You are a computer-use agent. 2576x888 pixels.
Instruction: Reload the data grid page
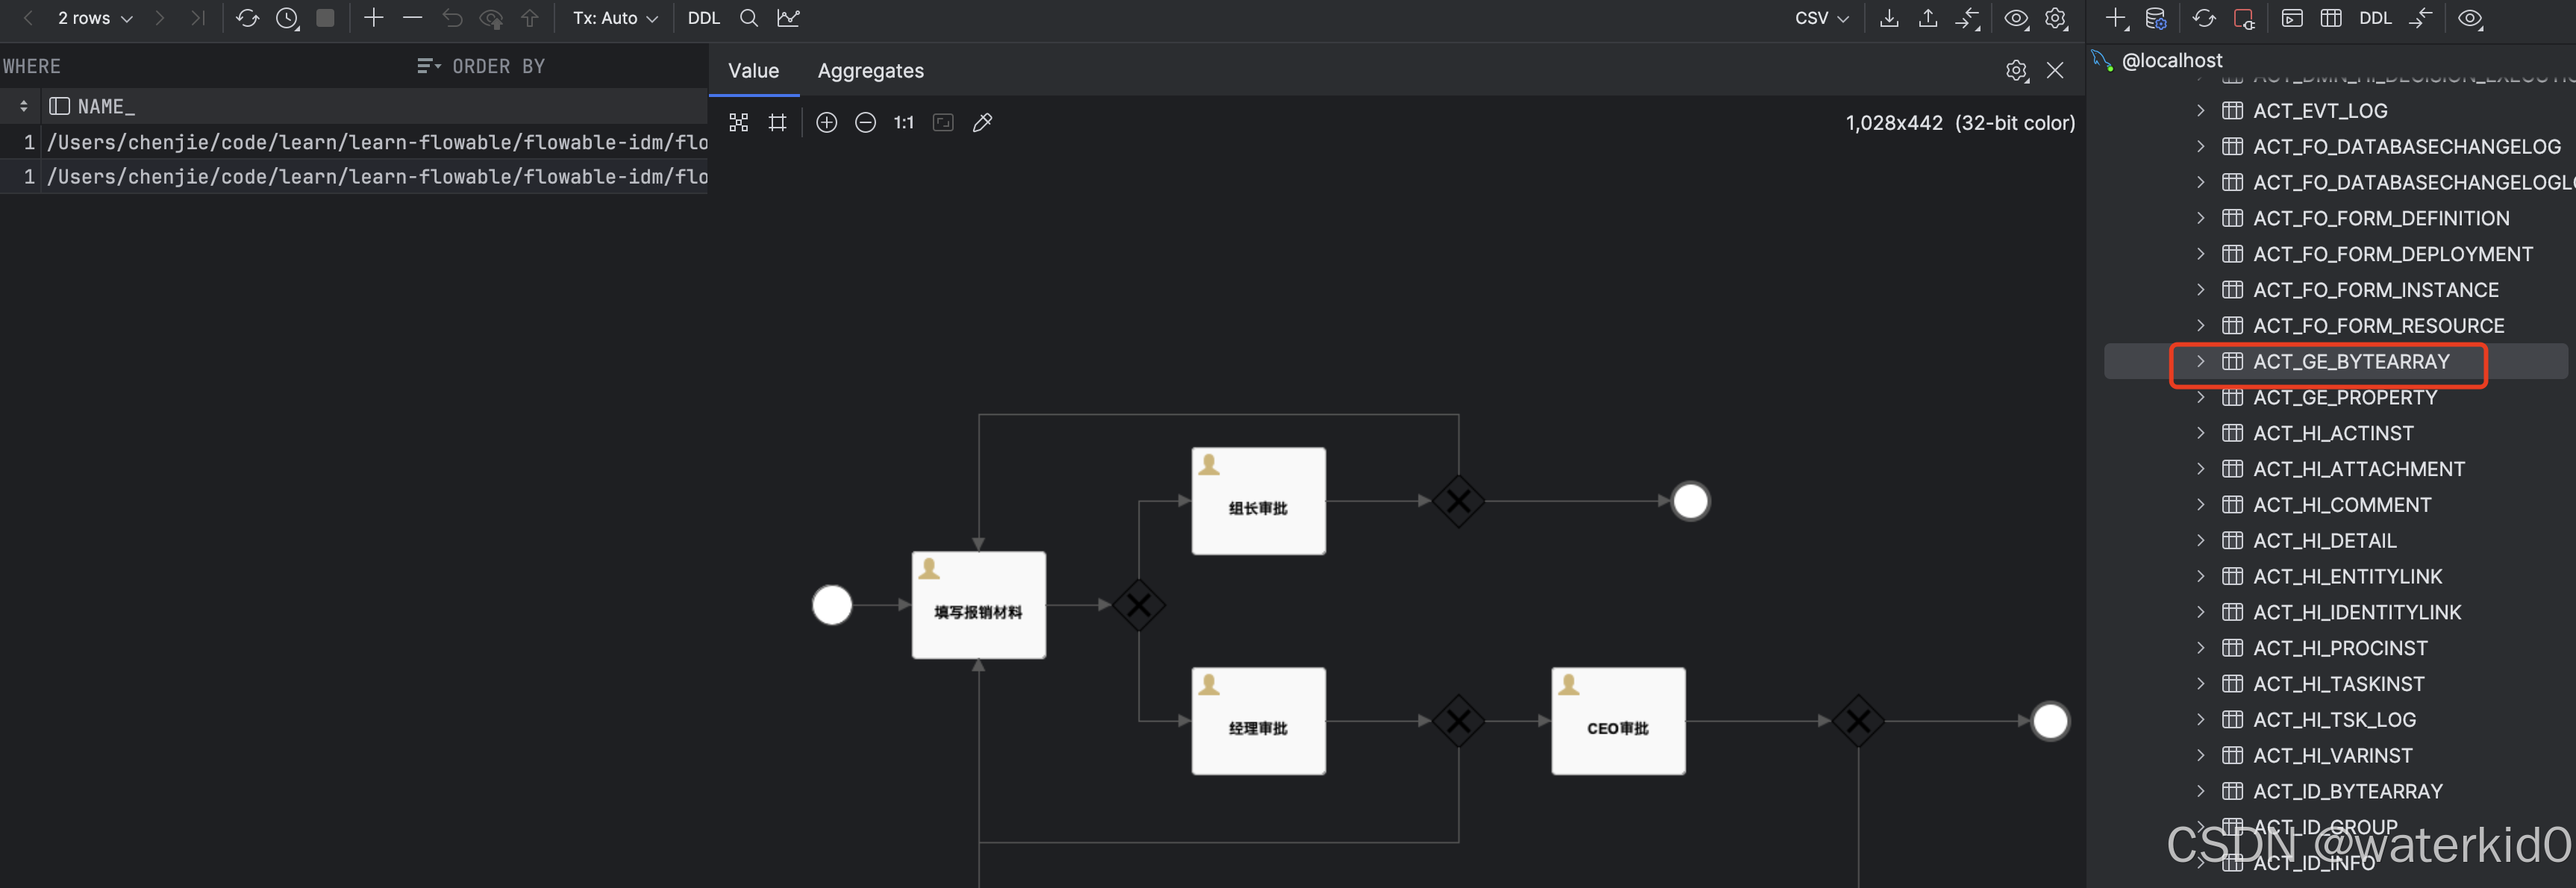coord(247,18)
